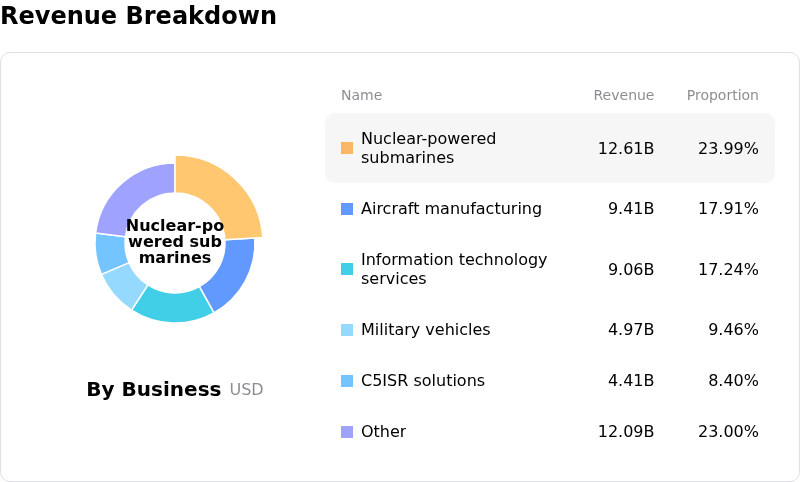Click the orange Nuclear-powered submarines legend swatch

pos(347,148)
